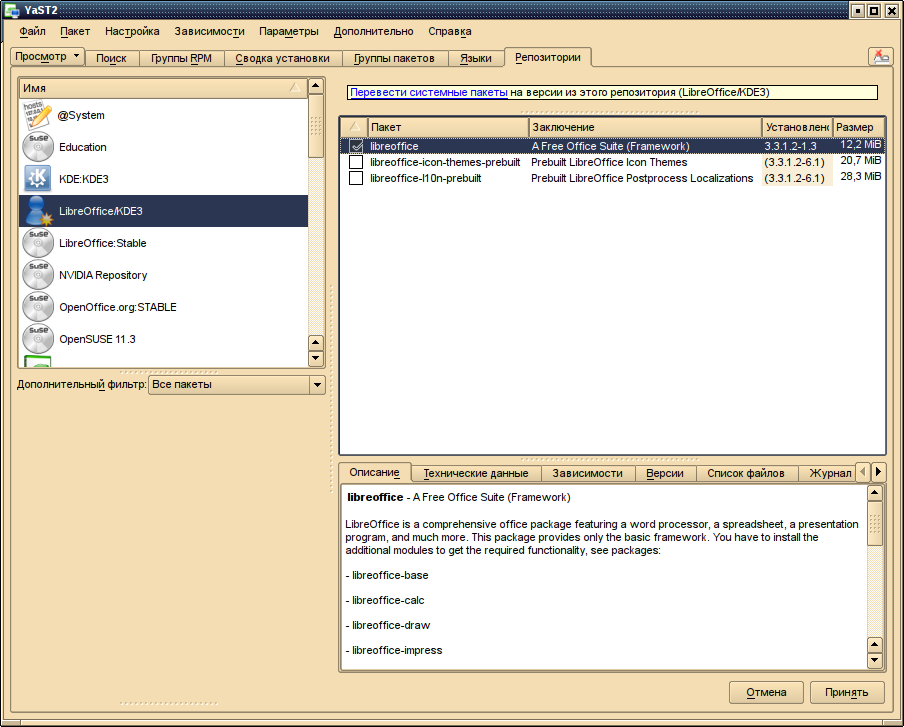This screenshot has width=904, height=727.
Task: Select the LibreOffice:Stable repository name
Action: click(x=103, y=243)
